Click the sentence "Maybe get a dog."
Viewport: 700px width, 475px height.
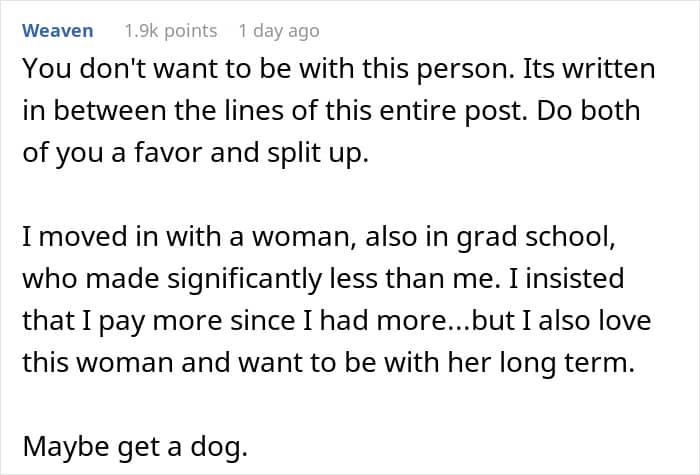[135, 447]
